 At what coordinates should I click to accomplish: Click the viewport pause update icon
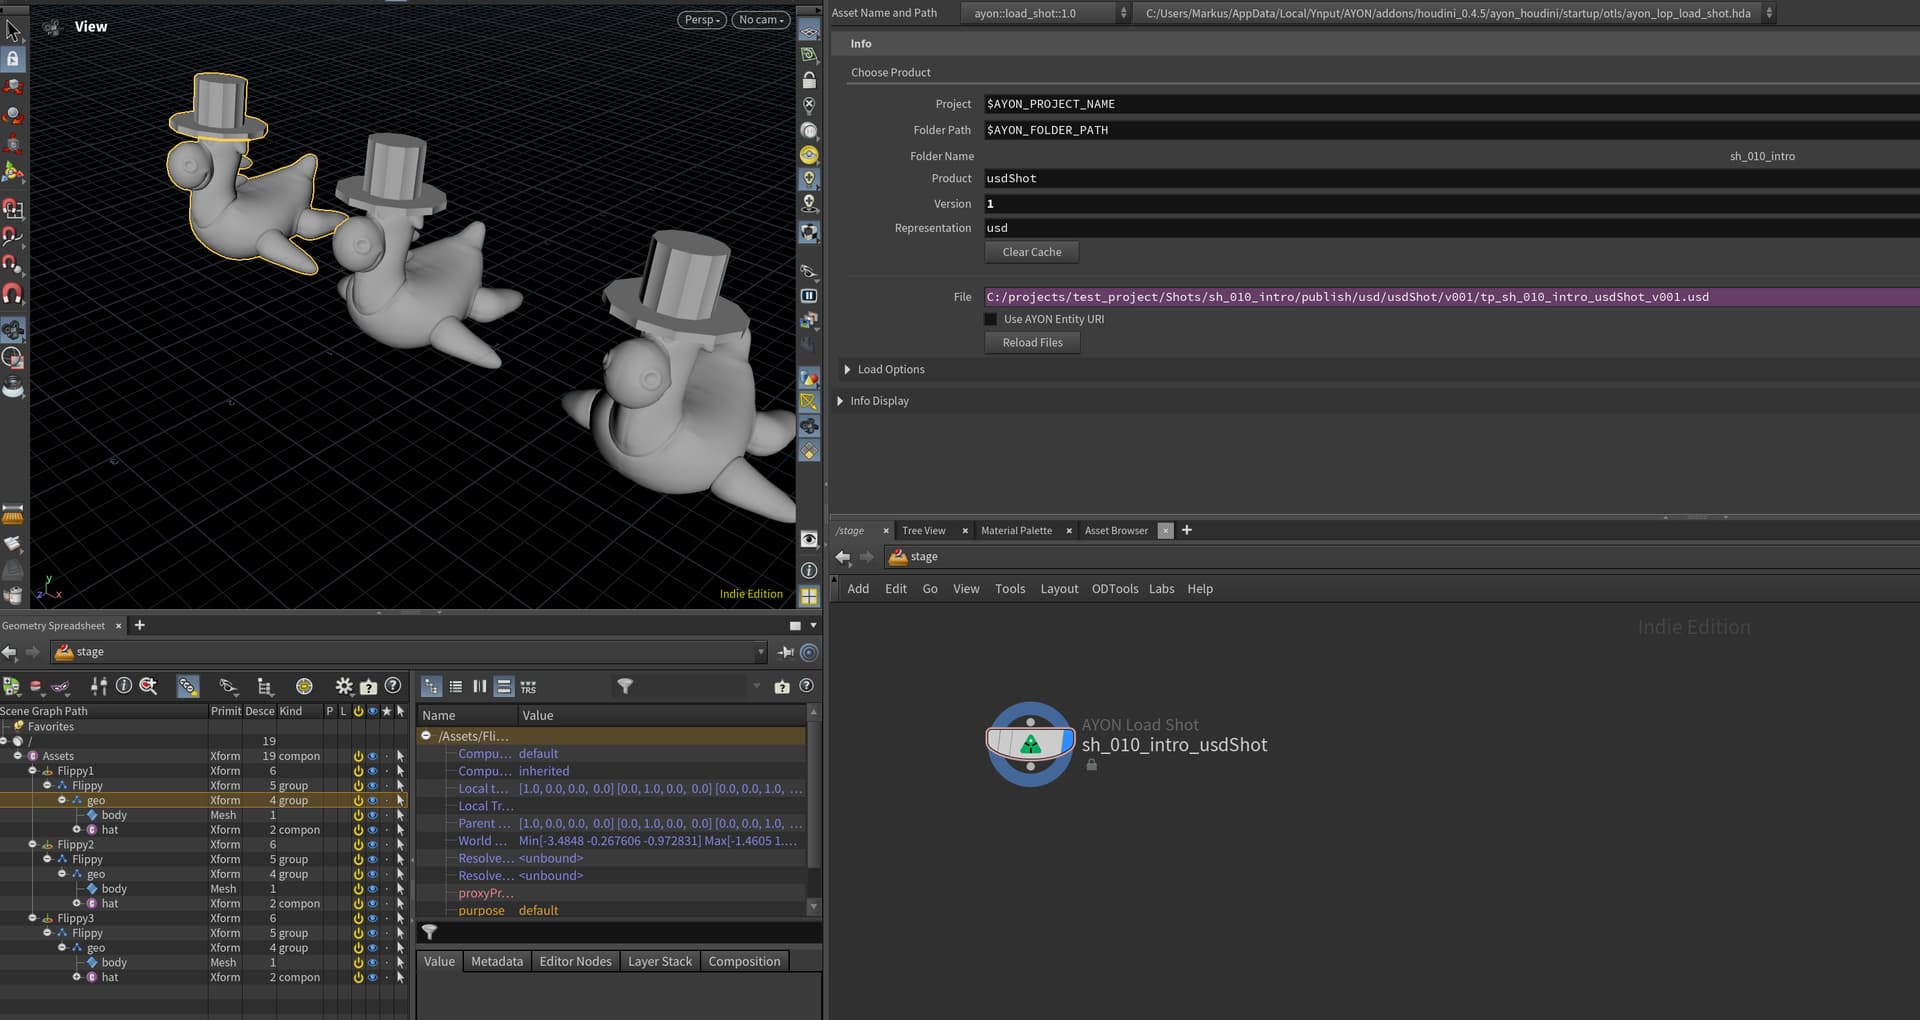tap(809, 296)
